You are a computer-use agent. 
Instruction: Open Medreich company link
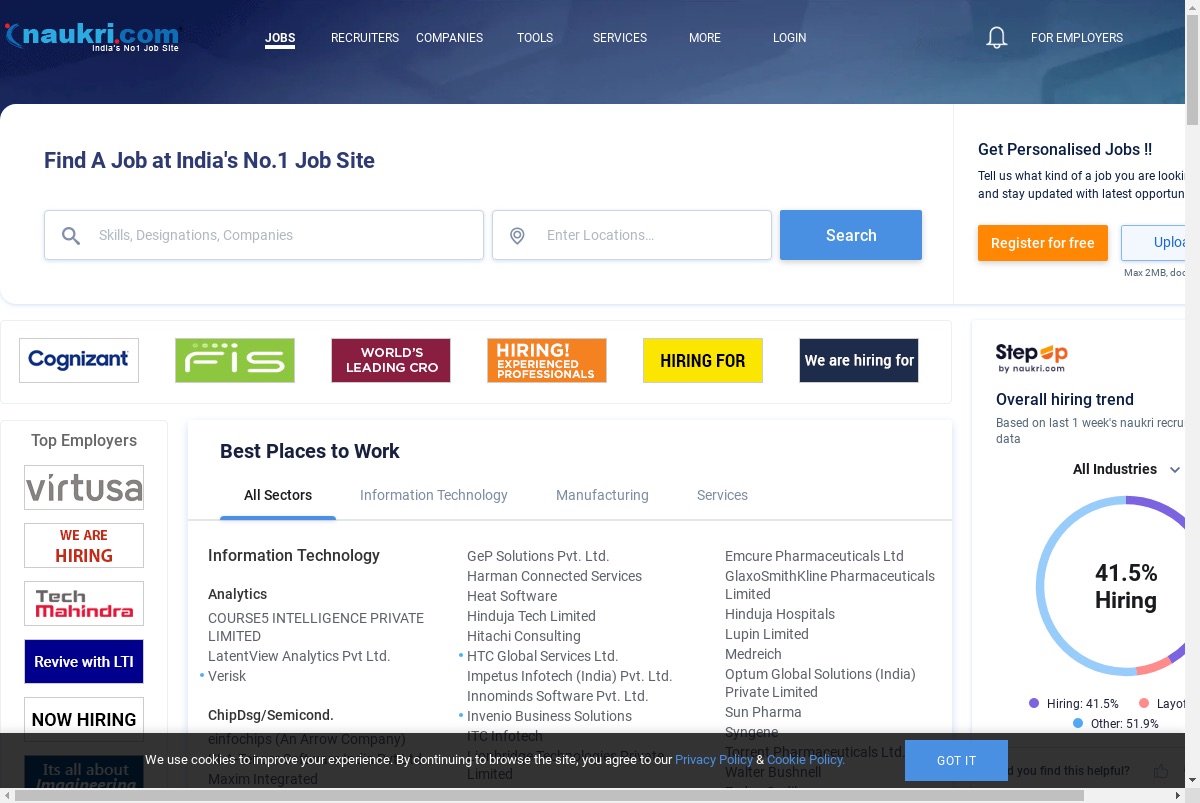click(x=754, y=654)
